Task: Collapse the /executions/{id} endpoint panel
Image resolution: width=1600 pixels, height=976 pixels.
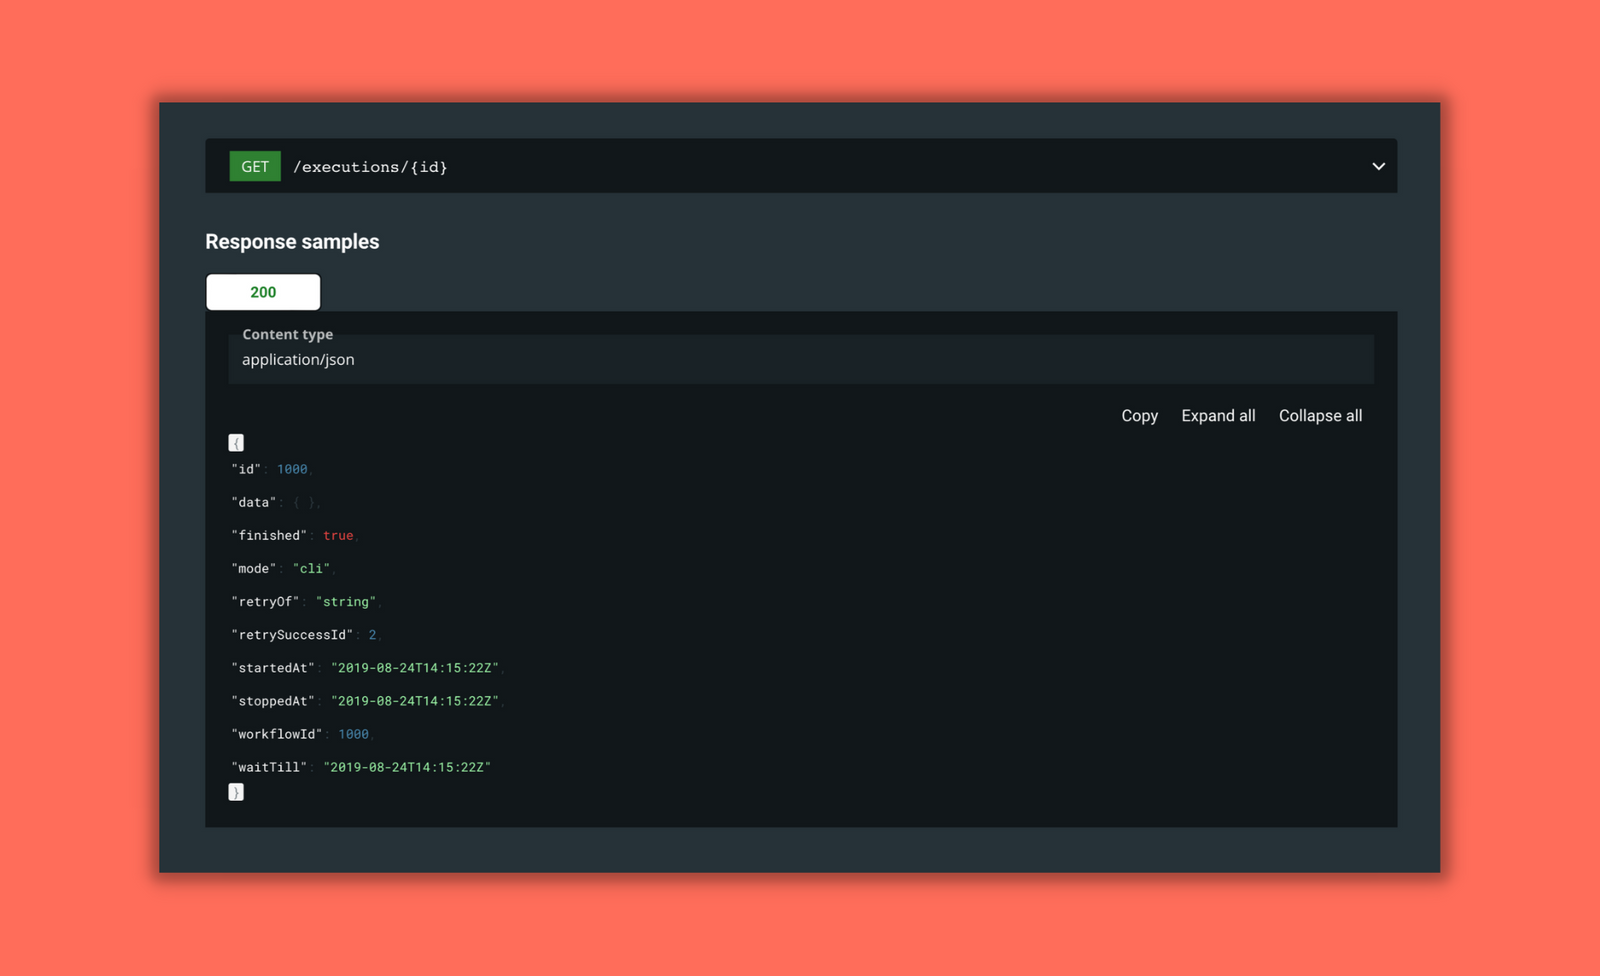Action: click(x=1377, y=166)
